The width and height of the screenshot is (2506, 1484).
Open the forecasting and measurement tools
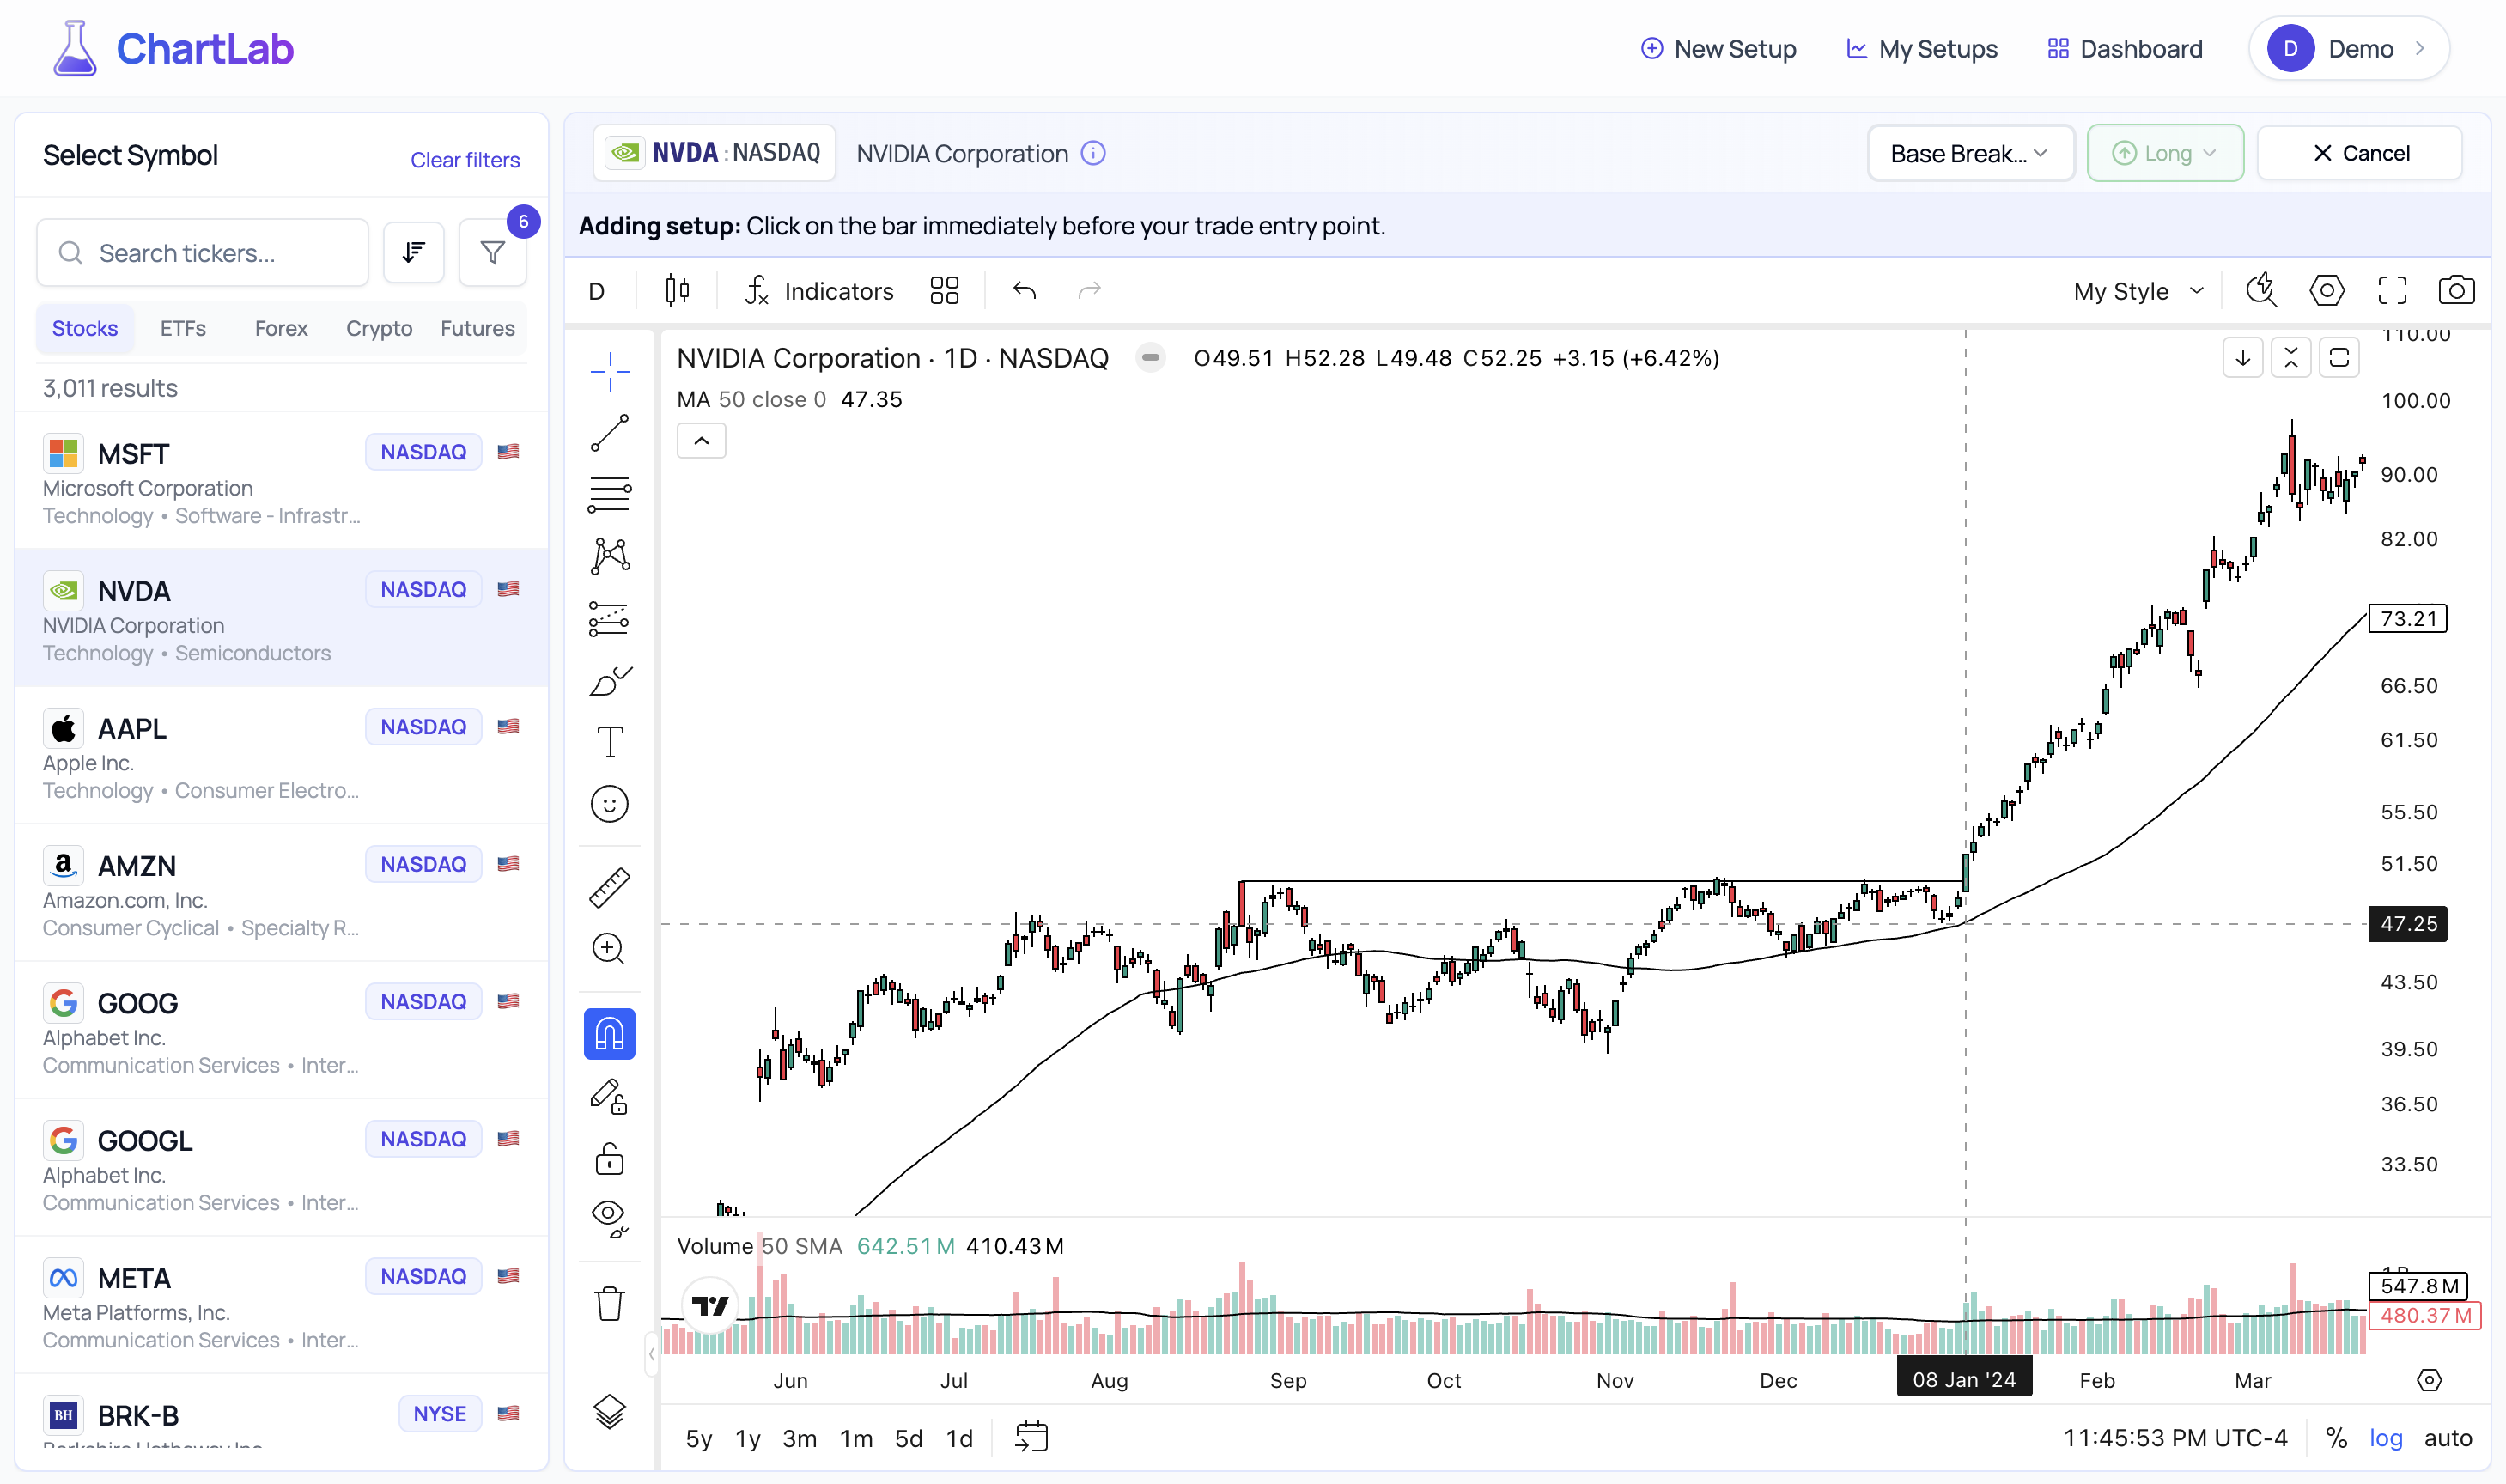click(609, 619)
